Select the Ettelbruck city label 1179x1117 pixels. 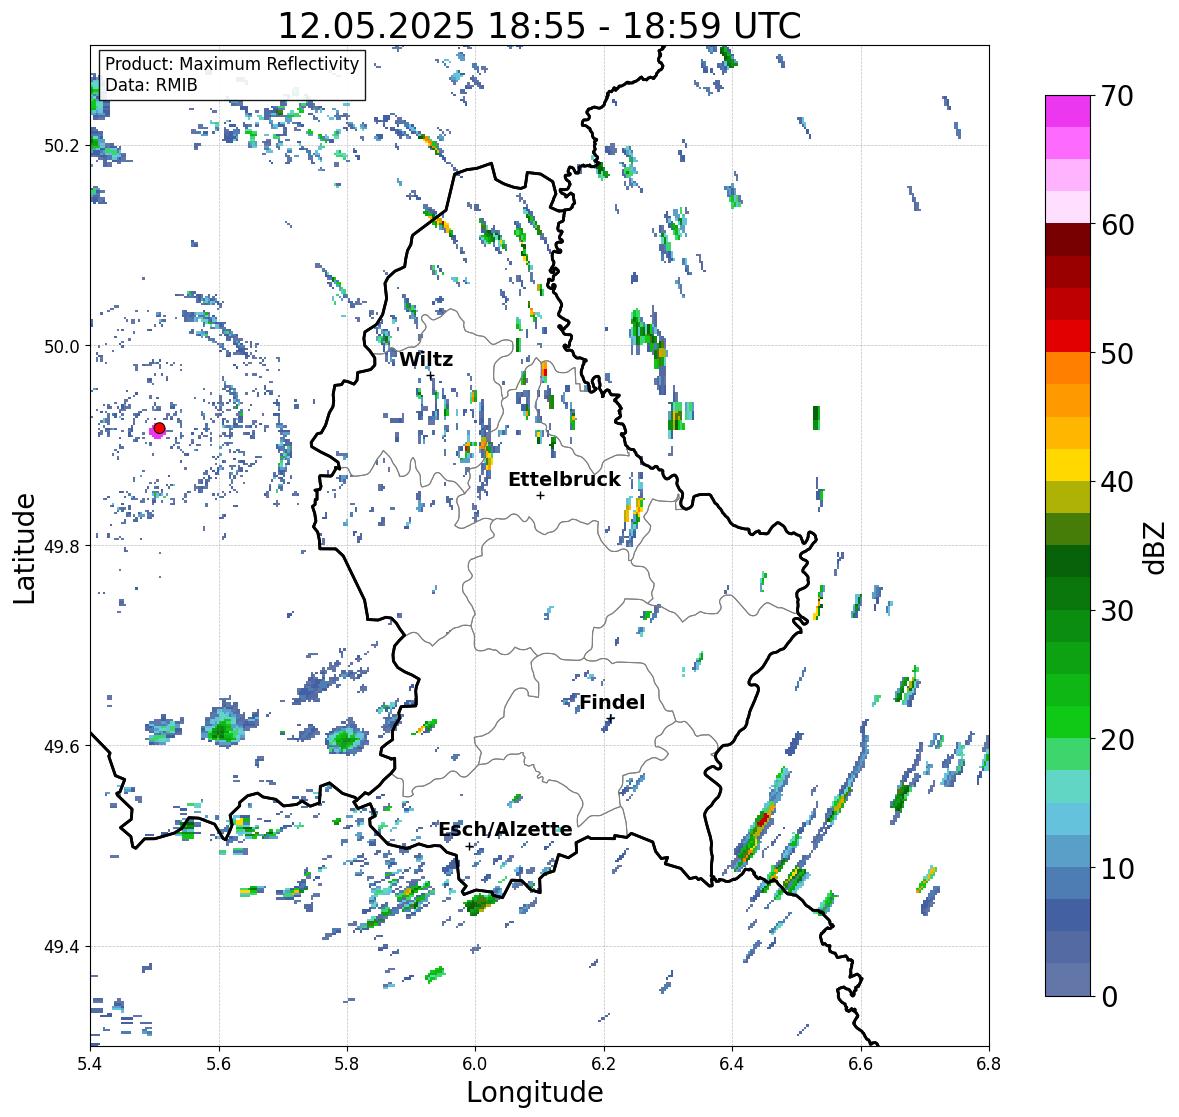(564, 479)
